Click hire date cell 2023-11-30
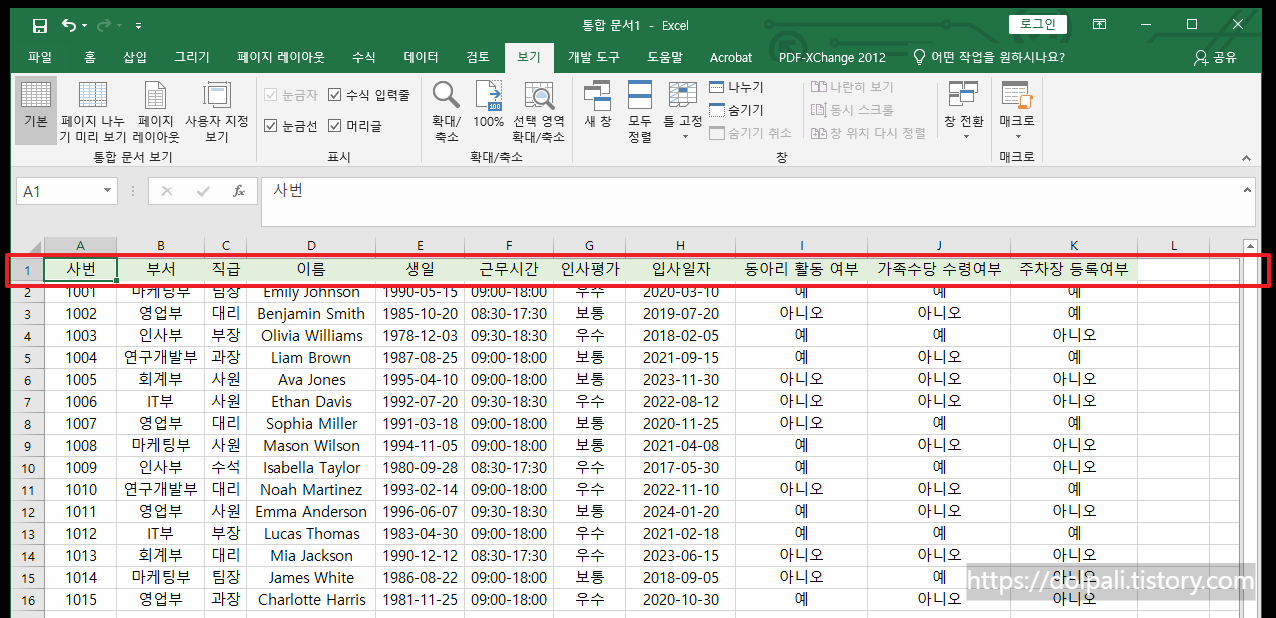This screenshot has width=1276, height=618. click(x=680, y=380)
